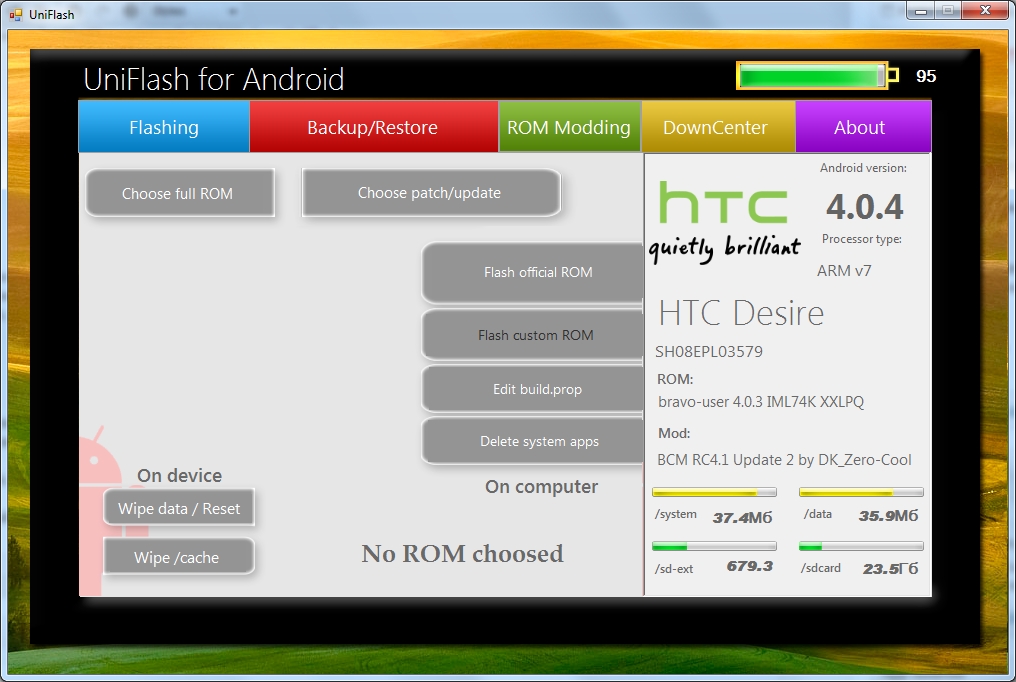The image size is (1016, 682).
Task: Click Choose patch/update button
Action: point(430,192)
